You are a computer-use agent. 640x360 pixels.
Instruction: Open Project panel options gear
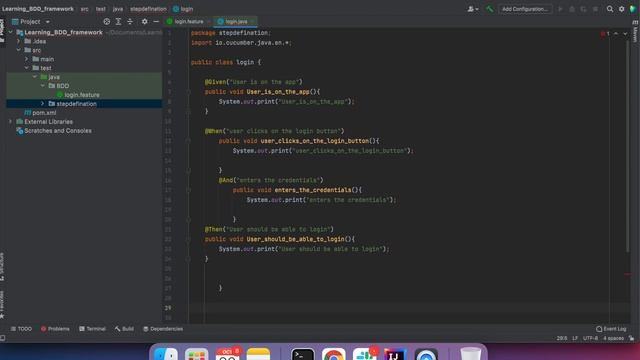144,22
